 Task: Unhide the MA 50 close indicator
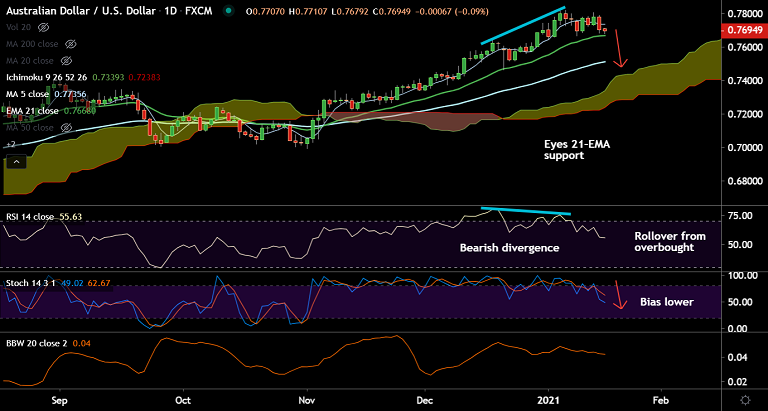point(66,127)
